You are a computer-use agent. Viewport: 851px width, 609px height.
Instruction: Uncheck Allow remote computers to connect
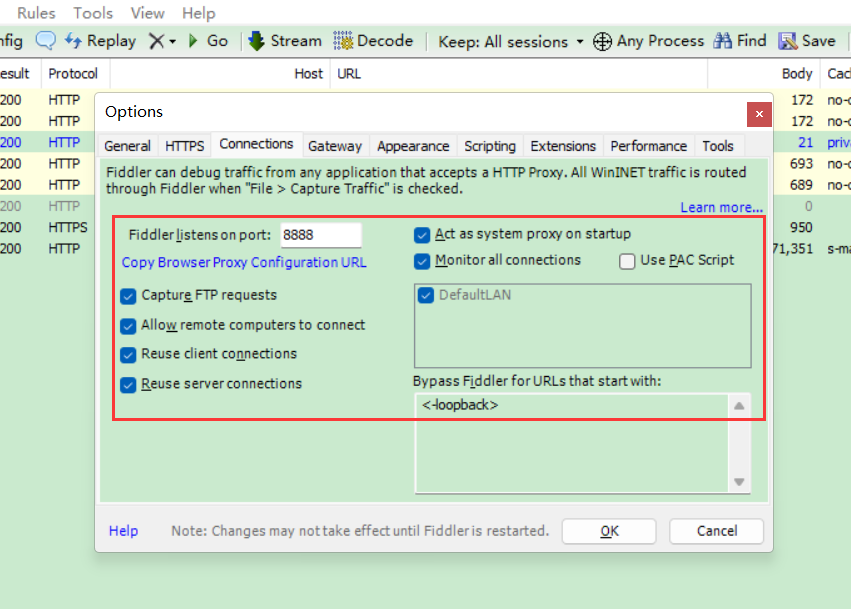[128, 326]
